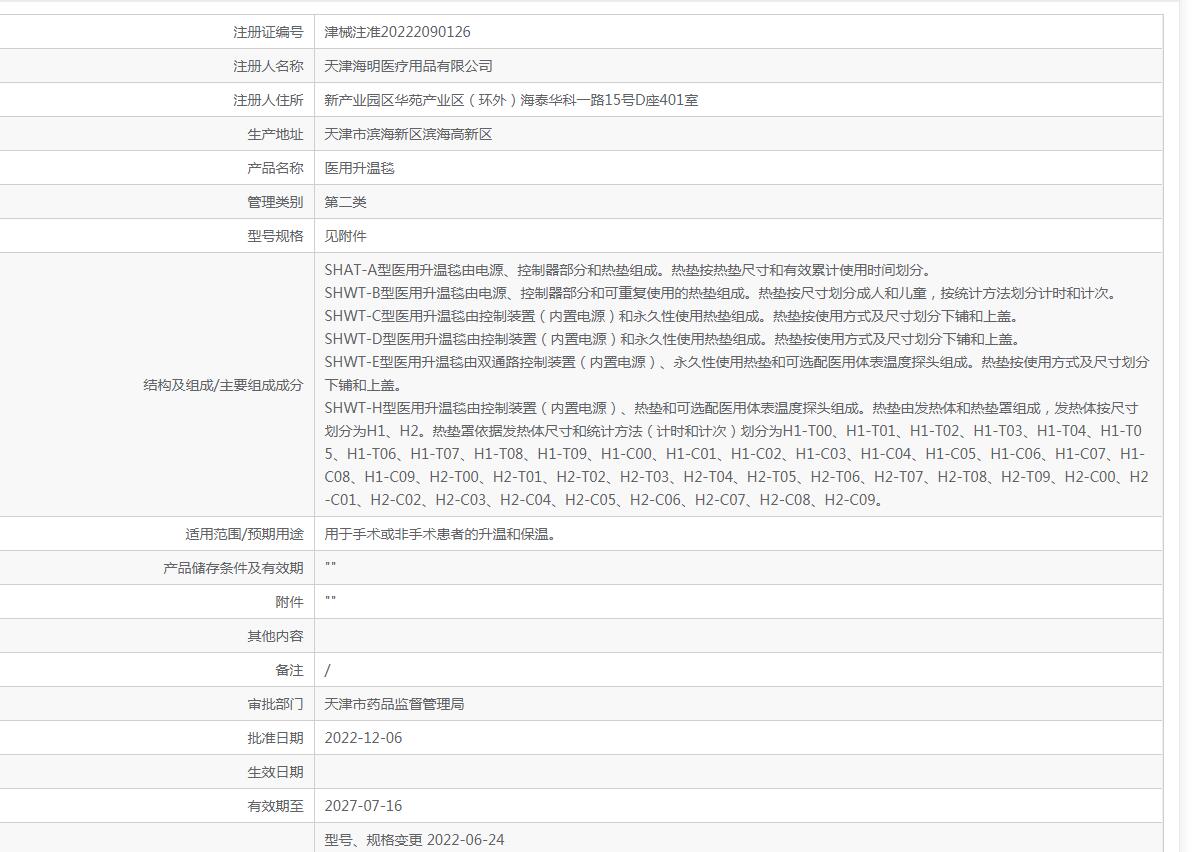Select registration number 津械注准20222090126
The height and width of the screenshot is (852, 1200).
click(x=398, y=32)
